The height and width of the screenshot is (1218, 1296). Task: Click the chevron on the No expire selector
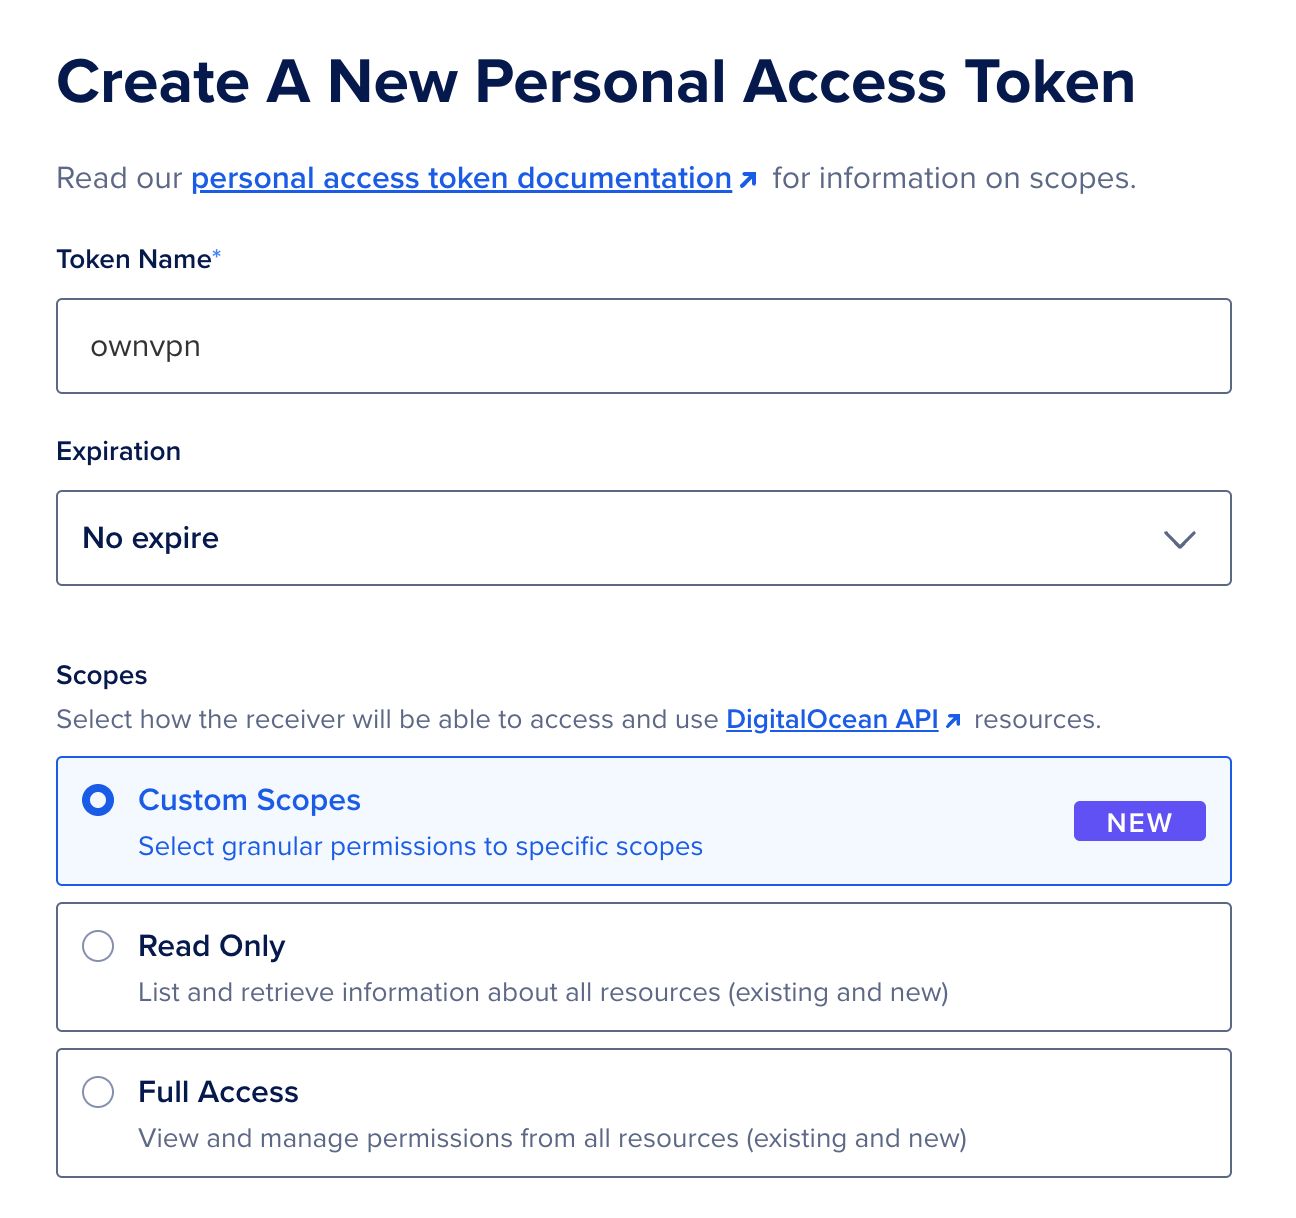coord(1179,539)
